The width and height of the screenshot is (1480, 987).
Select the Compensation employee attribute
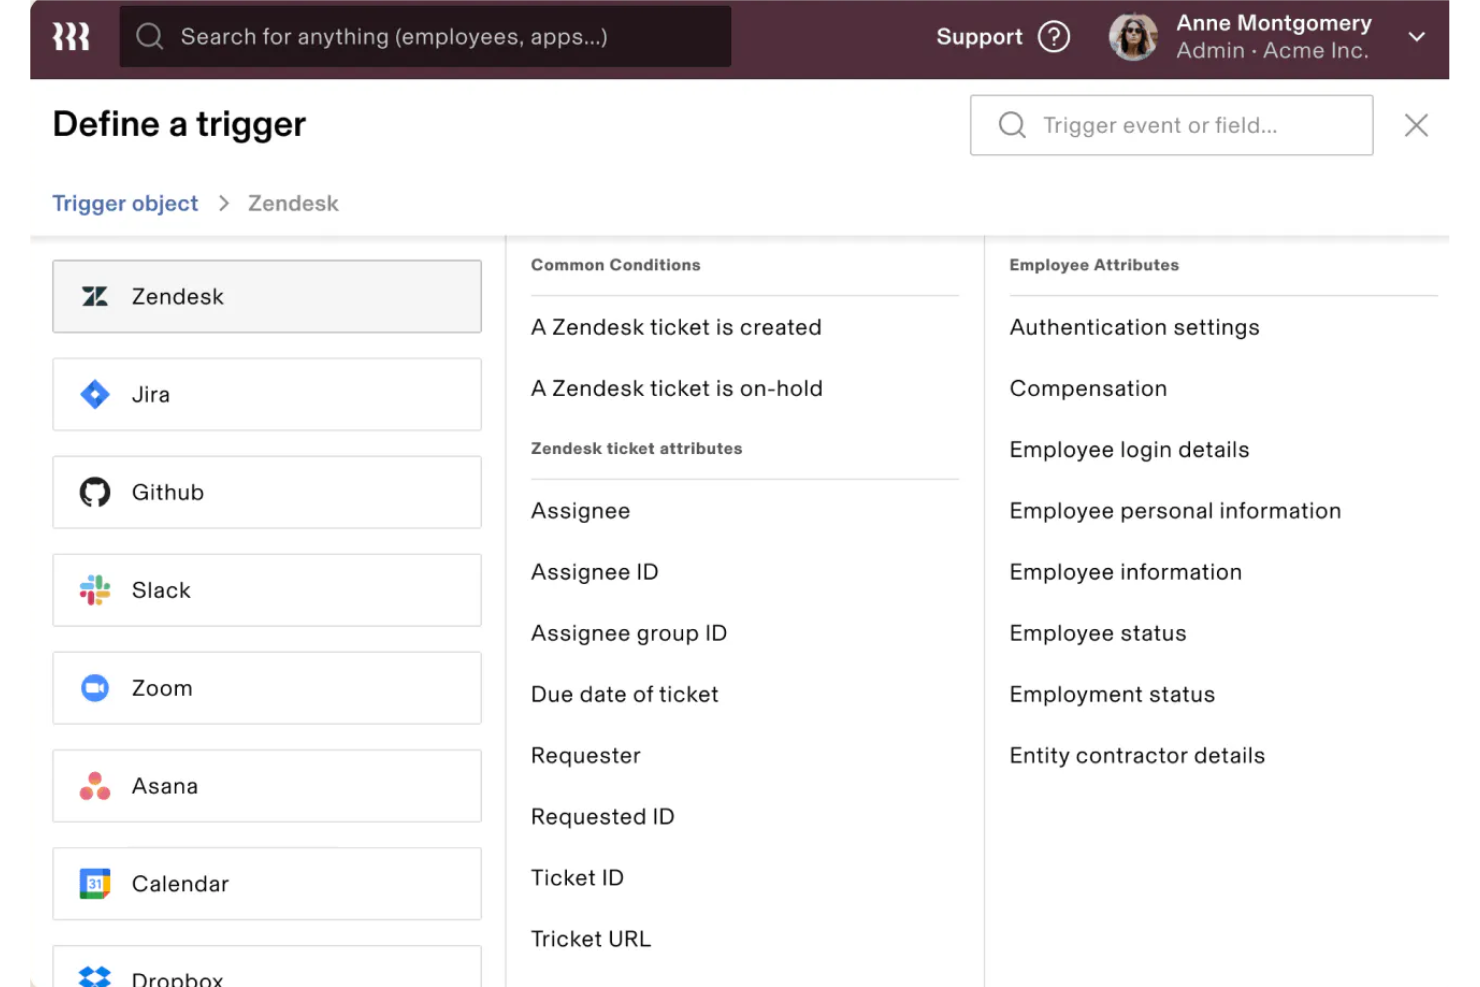tap(1088, 388)
